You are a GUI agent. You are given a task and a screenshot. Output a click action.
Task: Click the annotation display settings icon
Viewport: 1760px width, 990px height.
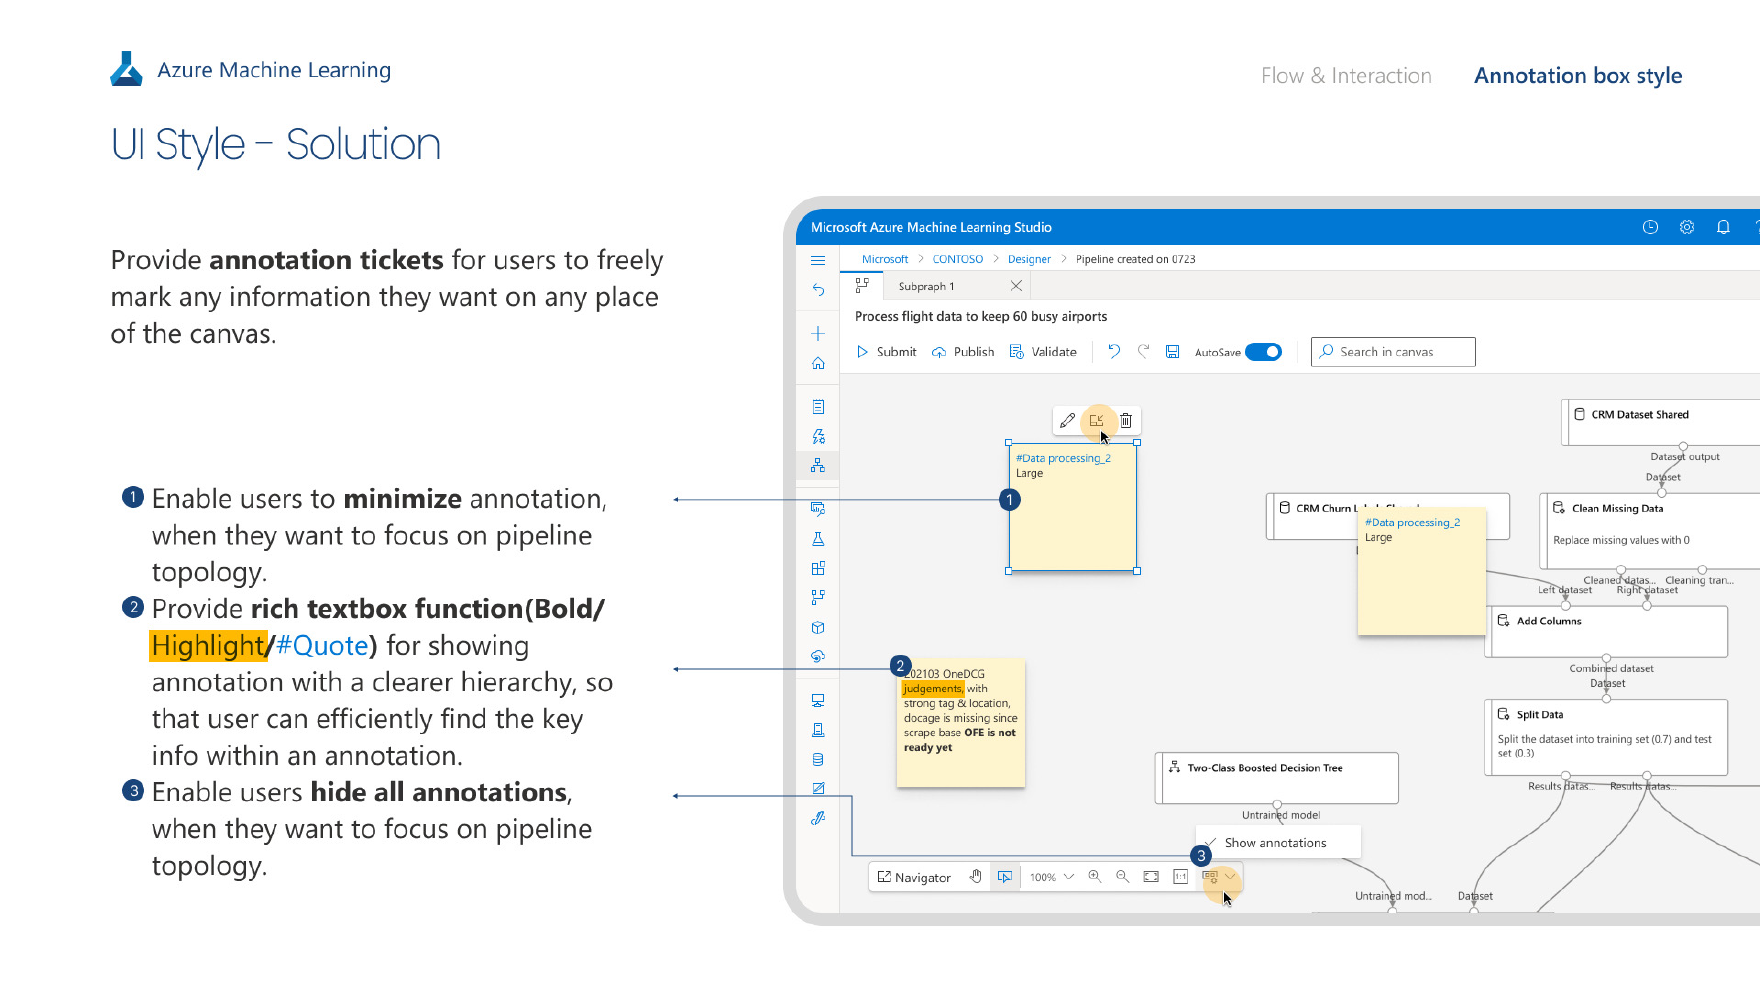click(1210, 877)
